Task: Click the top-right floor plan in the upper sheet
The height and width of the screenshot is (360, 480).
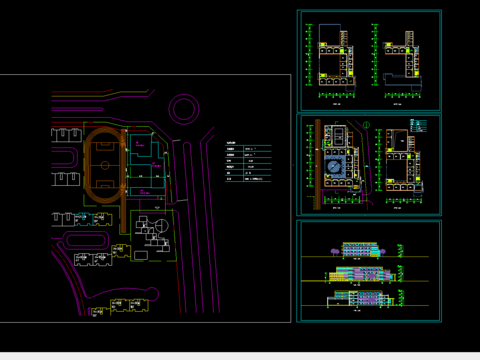Action: pyautogui.click(x=403, y=61)
